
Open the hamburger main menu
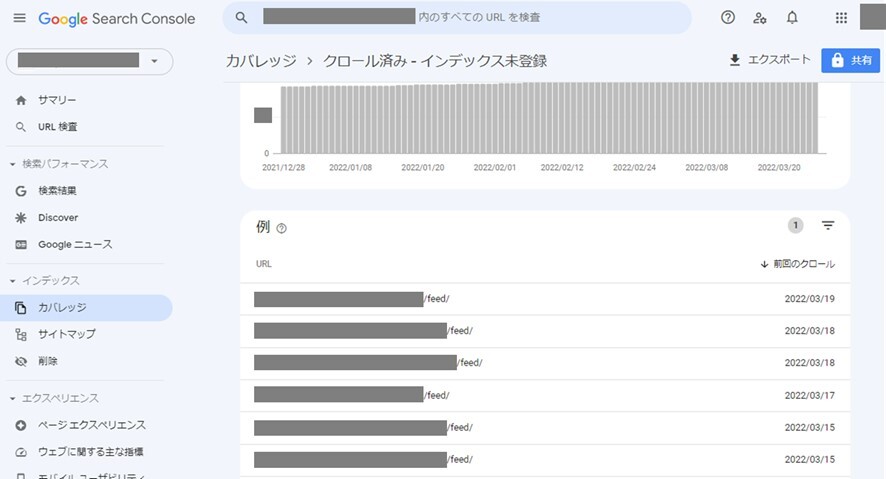point(19,18)
